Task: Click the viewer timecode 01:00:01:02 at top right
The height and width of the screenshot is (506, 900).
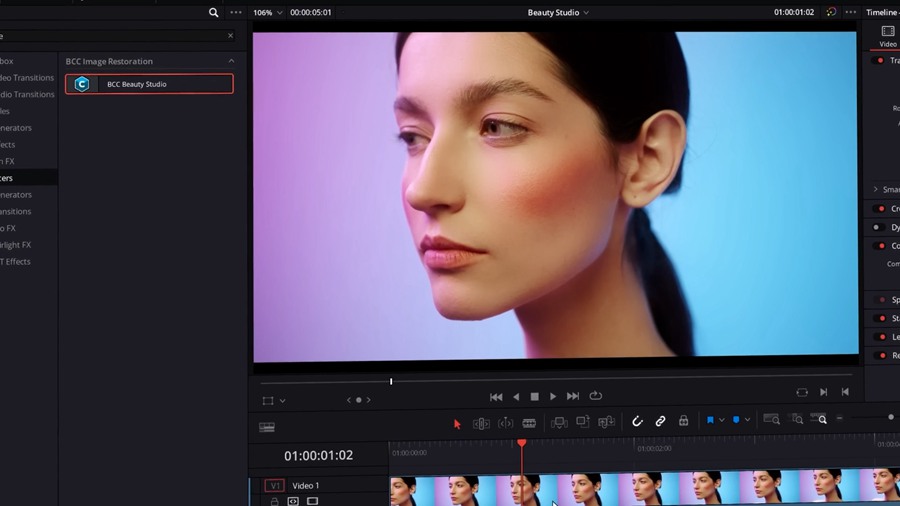Action: pos(794,12)
